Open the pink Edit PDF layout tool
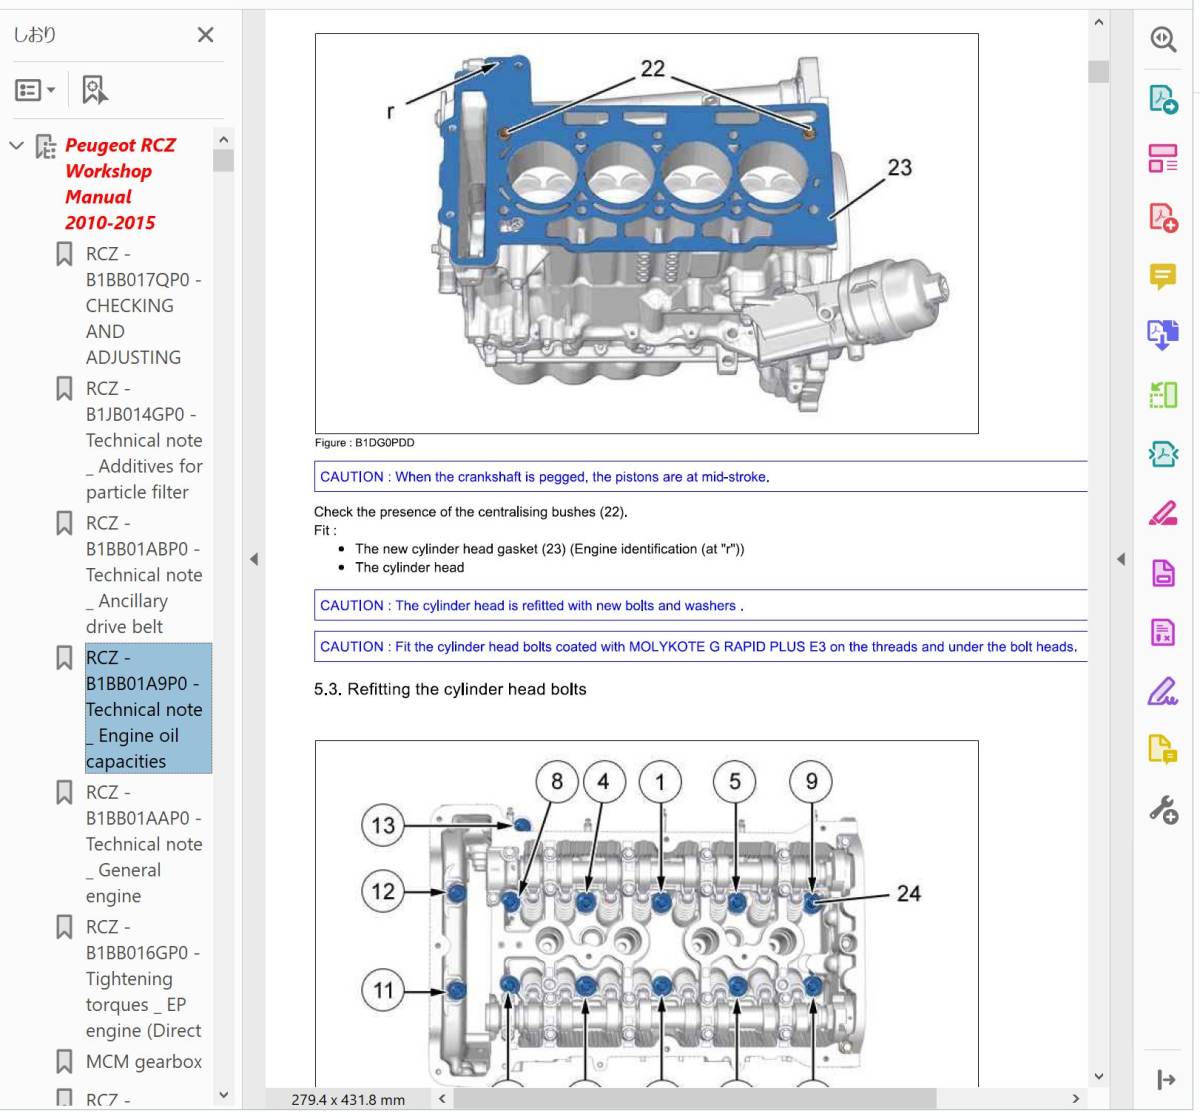Screen dimensions: 1200x1119 1162,158
